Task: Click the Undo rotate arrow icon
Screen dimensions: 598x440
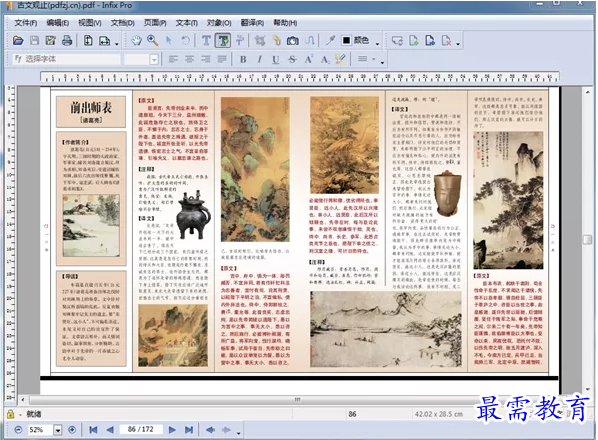Action: pos(185,40)
